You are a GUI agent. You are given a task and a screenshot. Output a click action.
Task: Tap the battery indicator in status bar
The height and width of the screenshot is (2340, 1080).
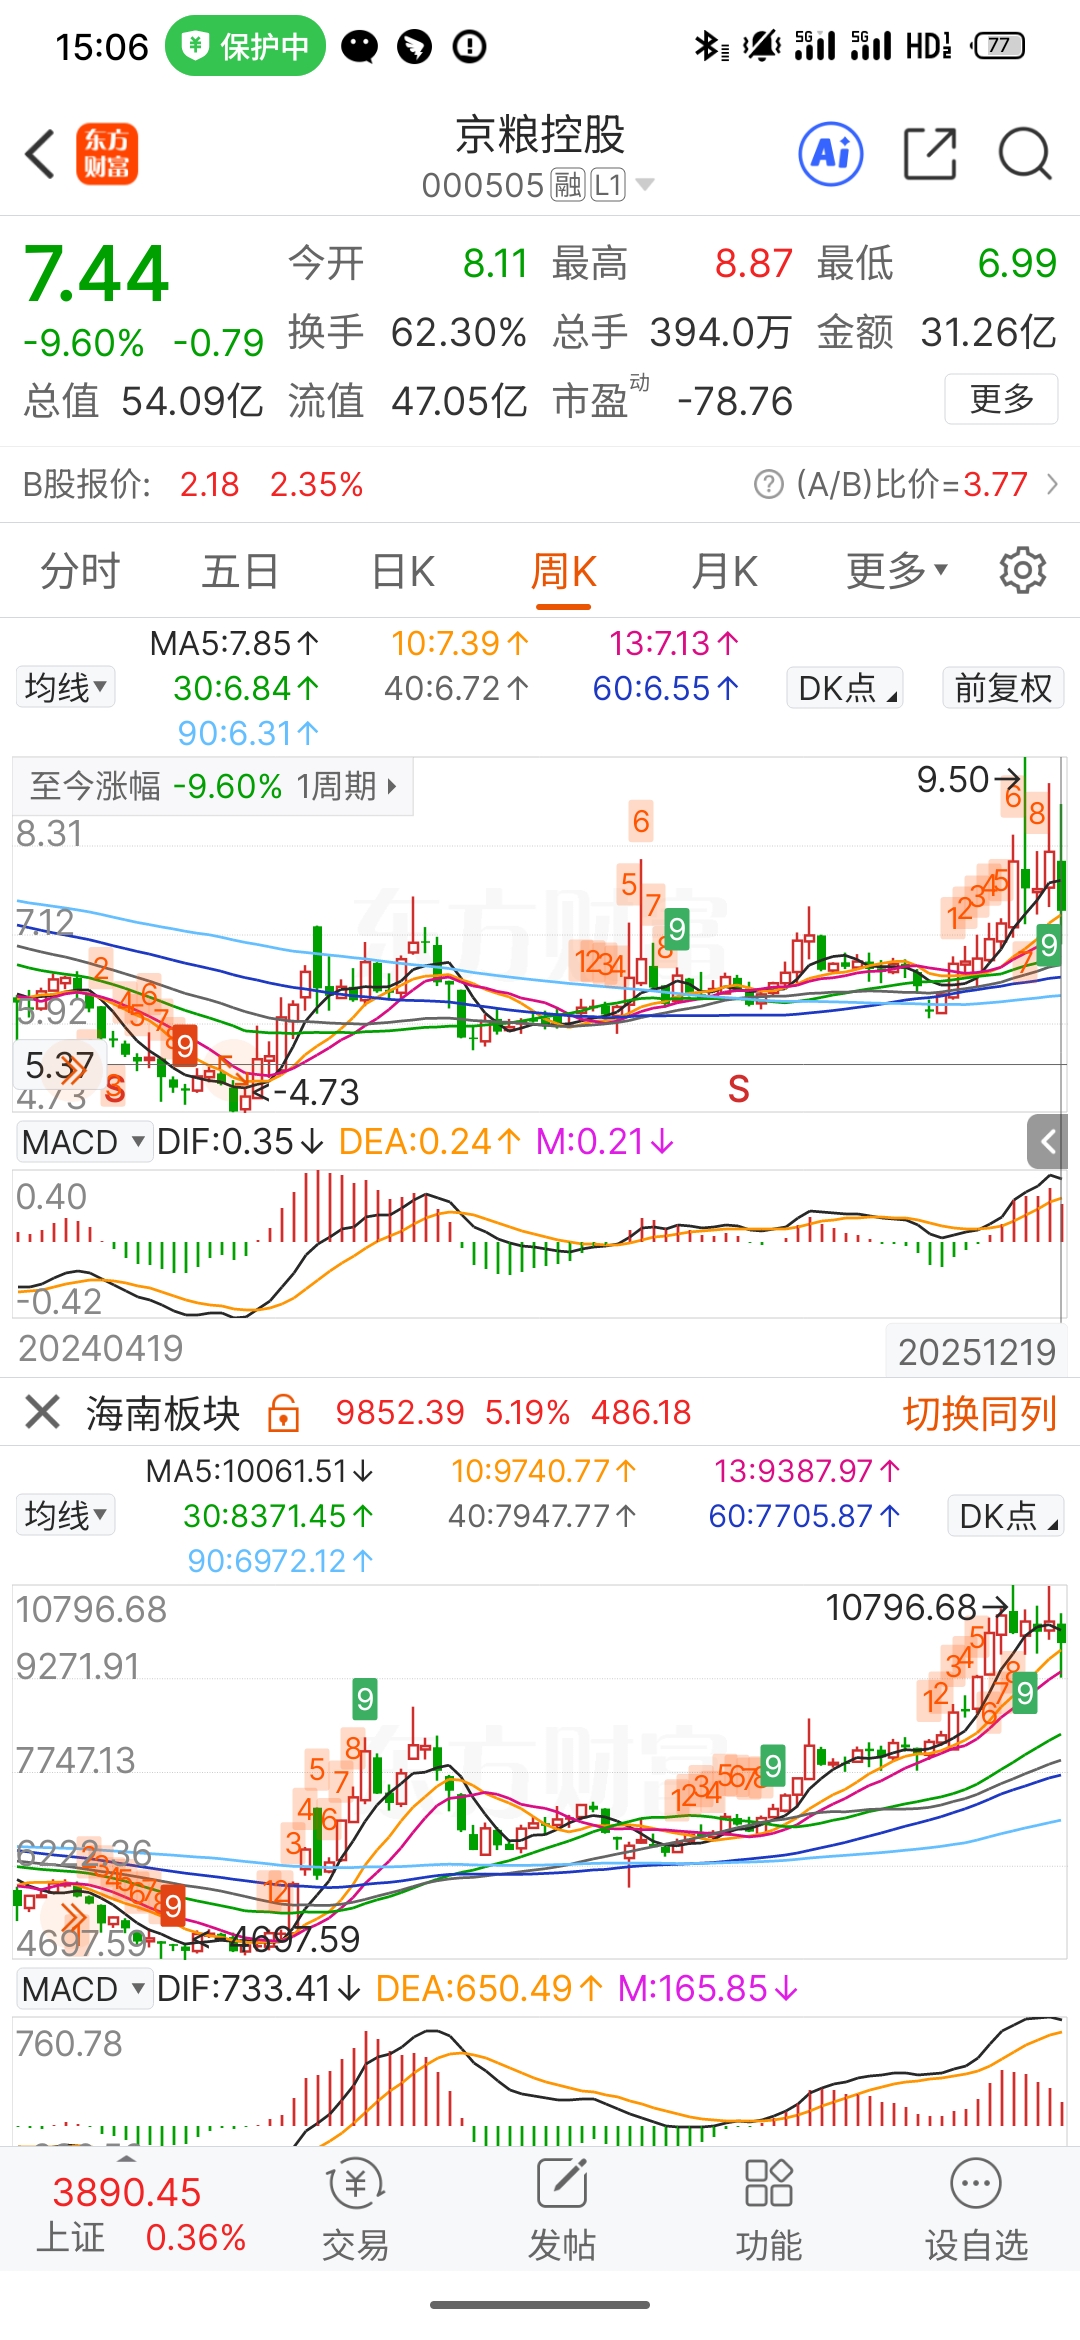[999, 46]
